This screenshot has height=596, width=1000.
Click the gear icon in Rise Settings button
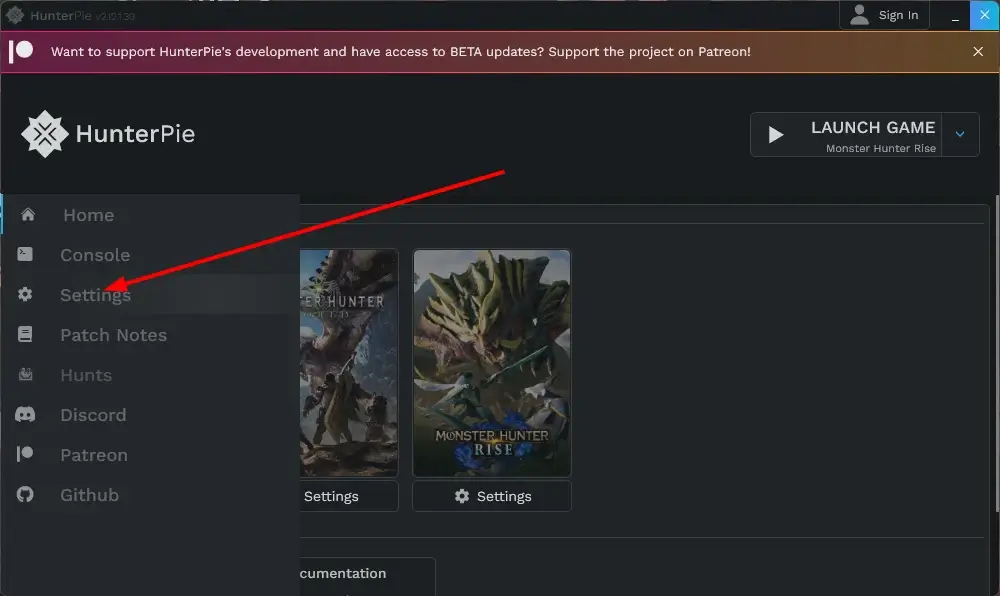pos(462,496)
